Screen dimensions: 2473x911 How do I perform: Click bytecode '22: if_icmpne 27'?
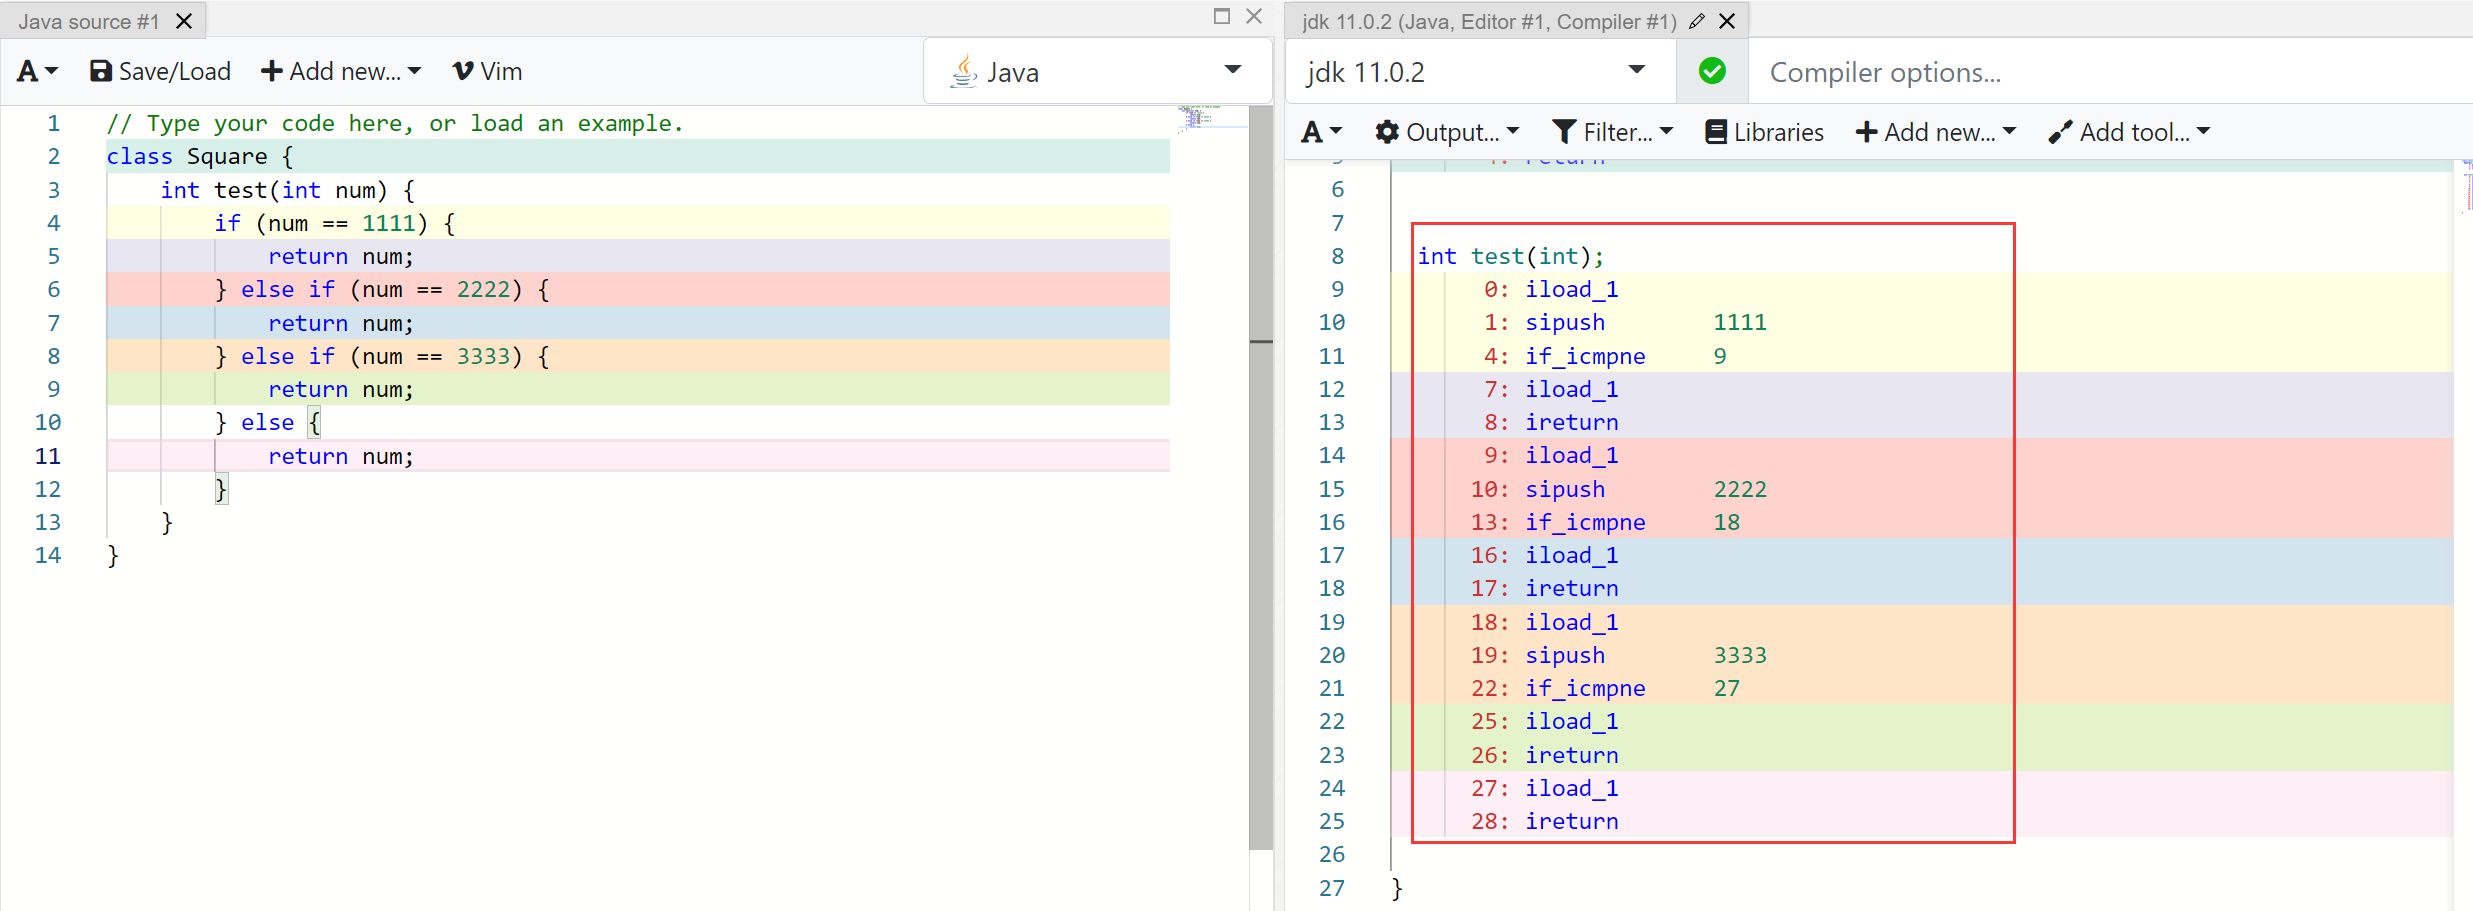tap(1605, 689)
